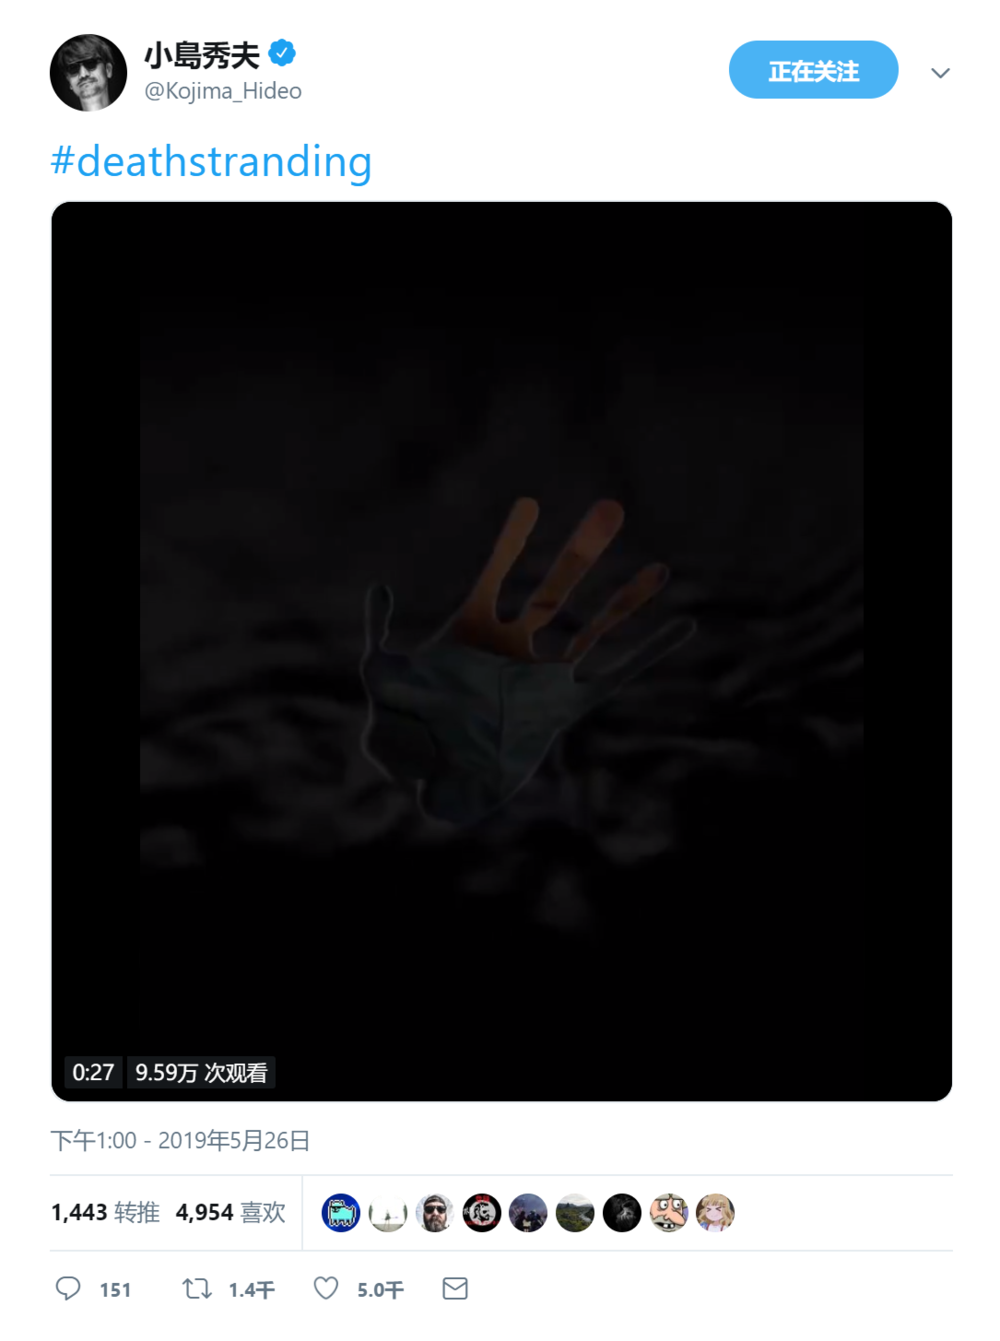Open first liker's blue avatar

coord(341,1213)
